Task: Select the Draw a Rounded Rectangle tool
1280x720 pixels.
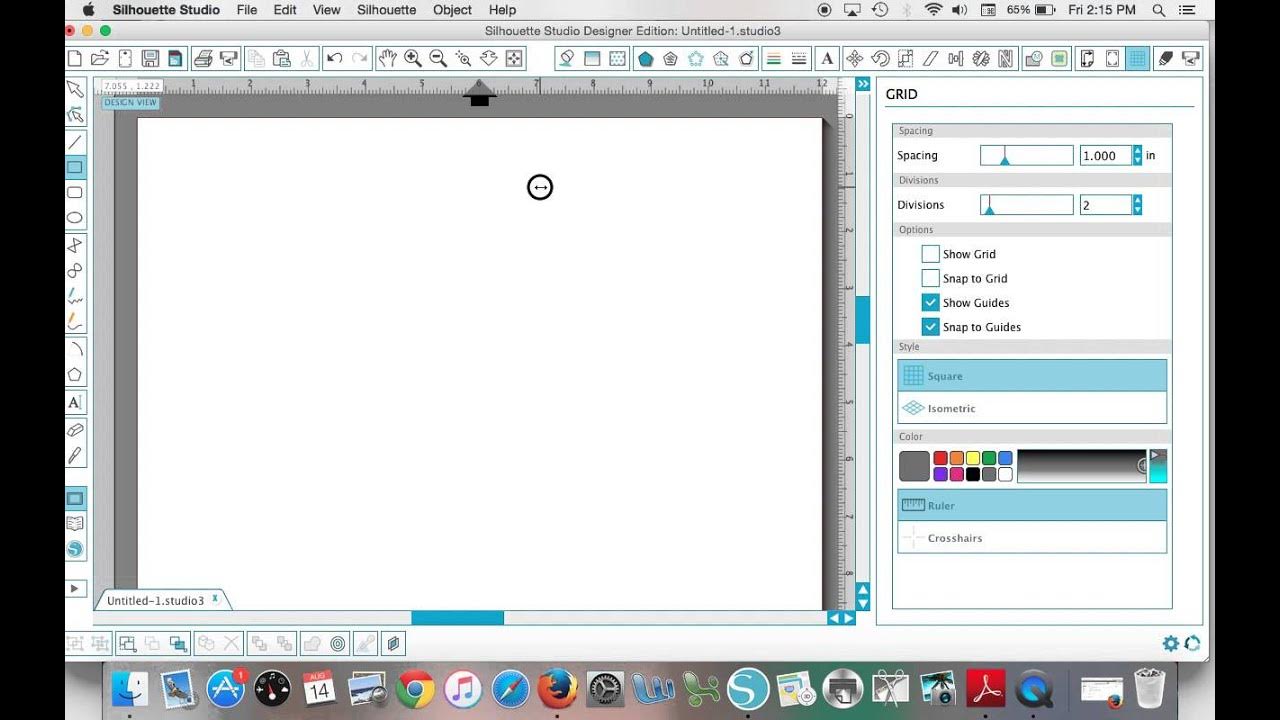Action: pyautogui.click(x=75, y=192)
